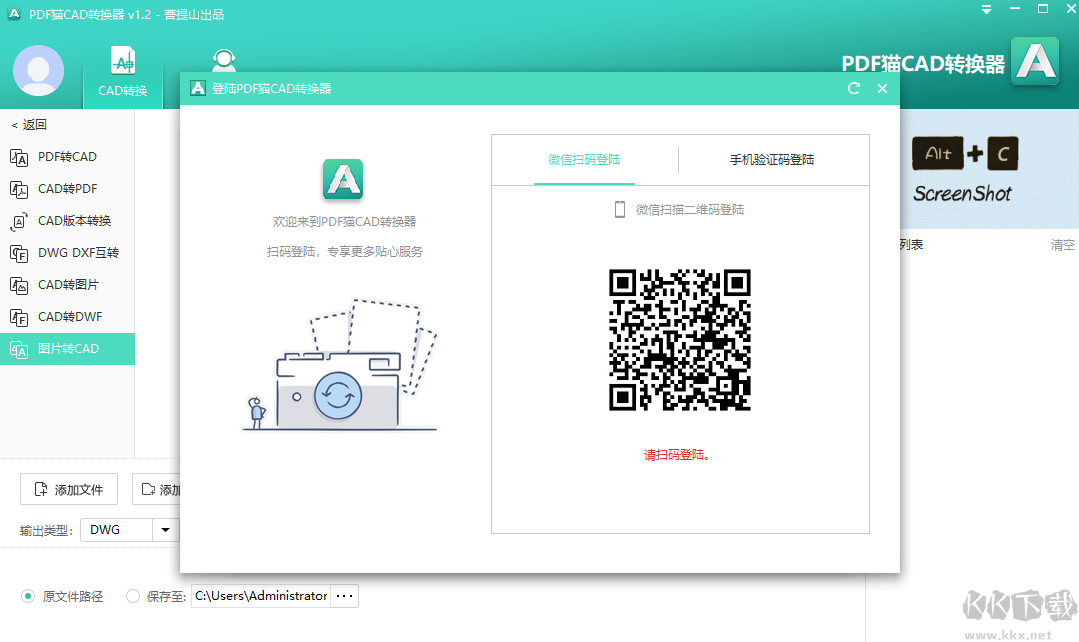Click the 添加文件 button
Viewport: 1079px width, 642px height.
click(68, 489)
